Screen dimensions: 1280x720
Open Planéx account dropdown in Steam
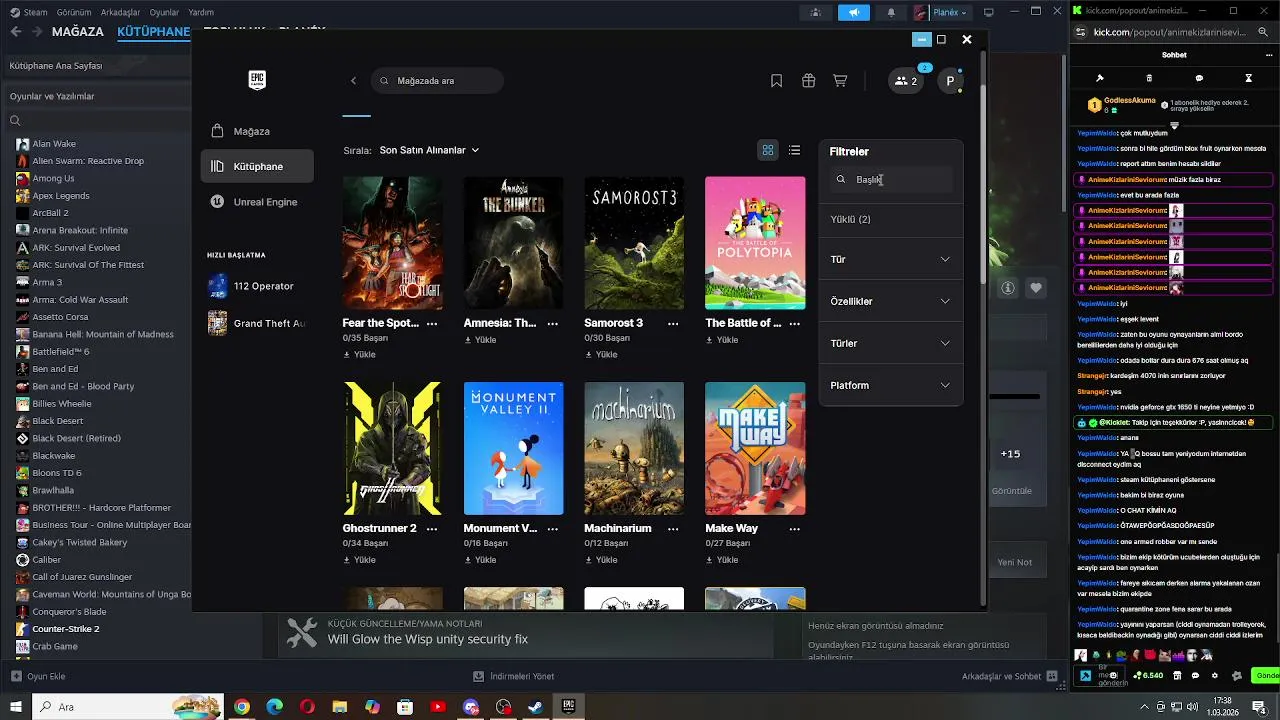coord(942,12)
